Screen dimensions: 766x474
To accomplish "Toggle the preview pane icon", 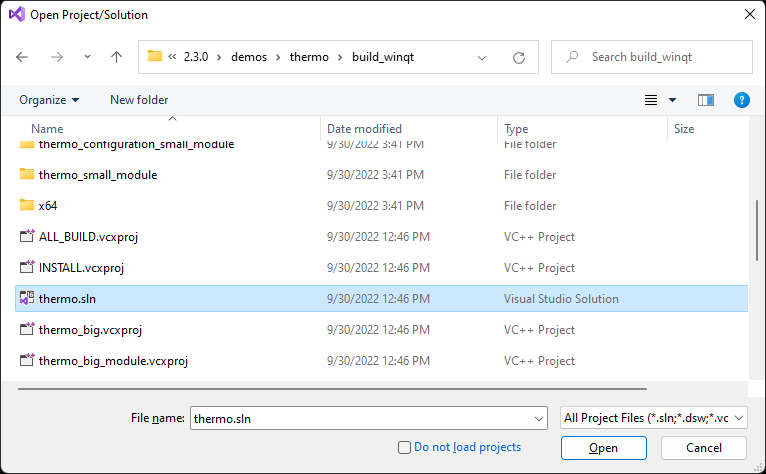I will 706,100.
